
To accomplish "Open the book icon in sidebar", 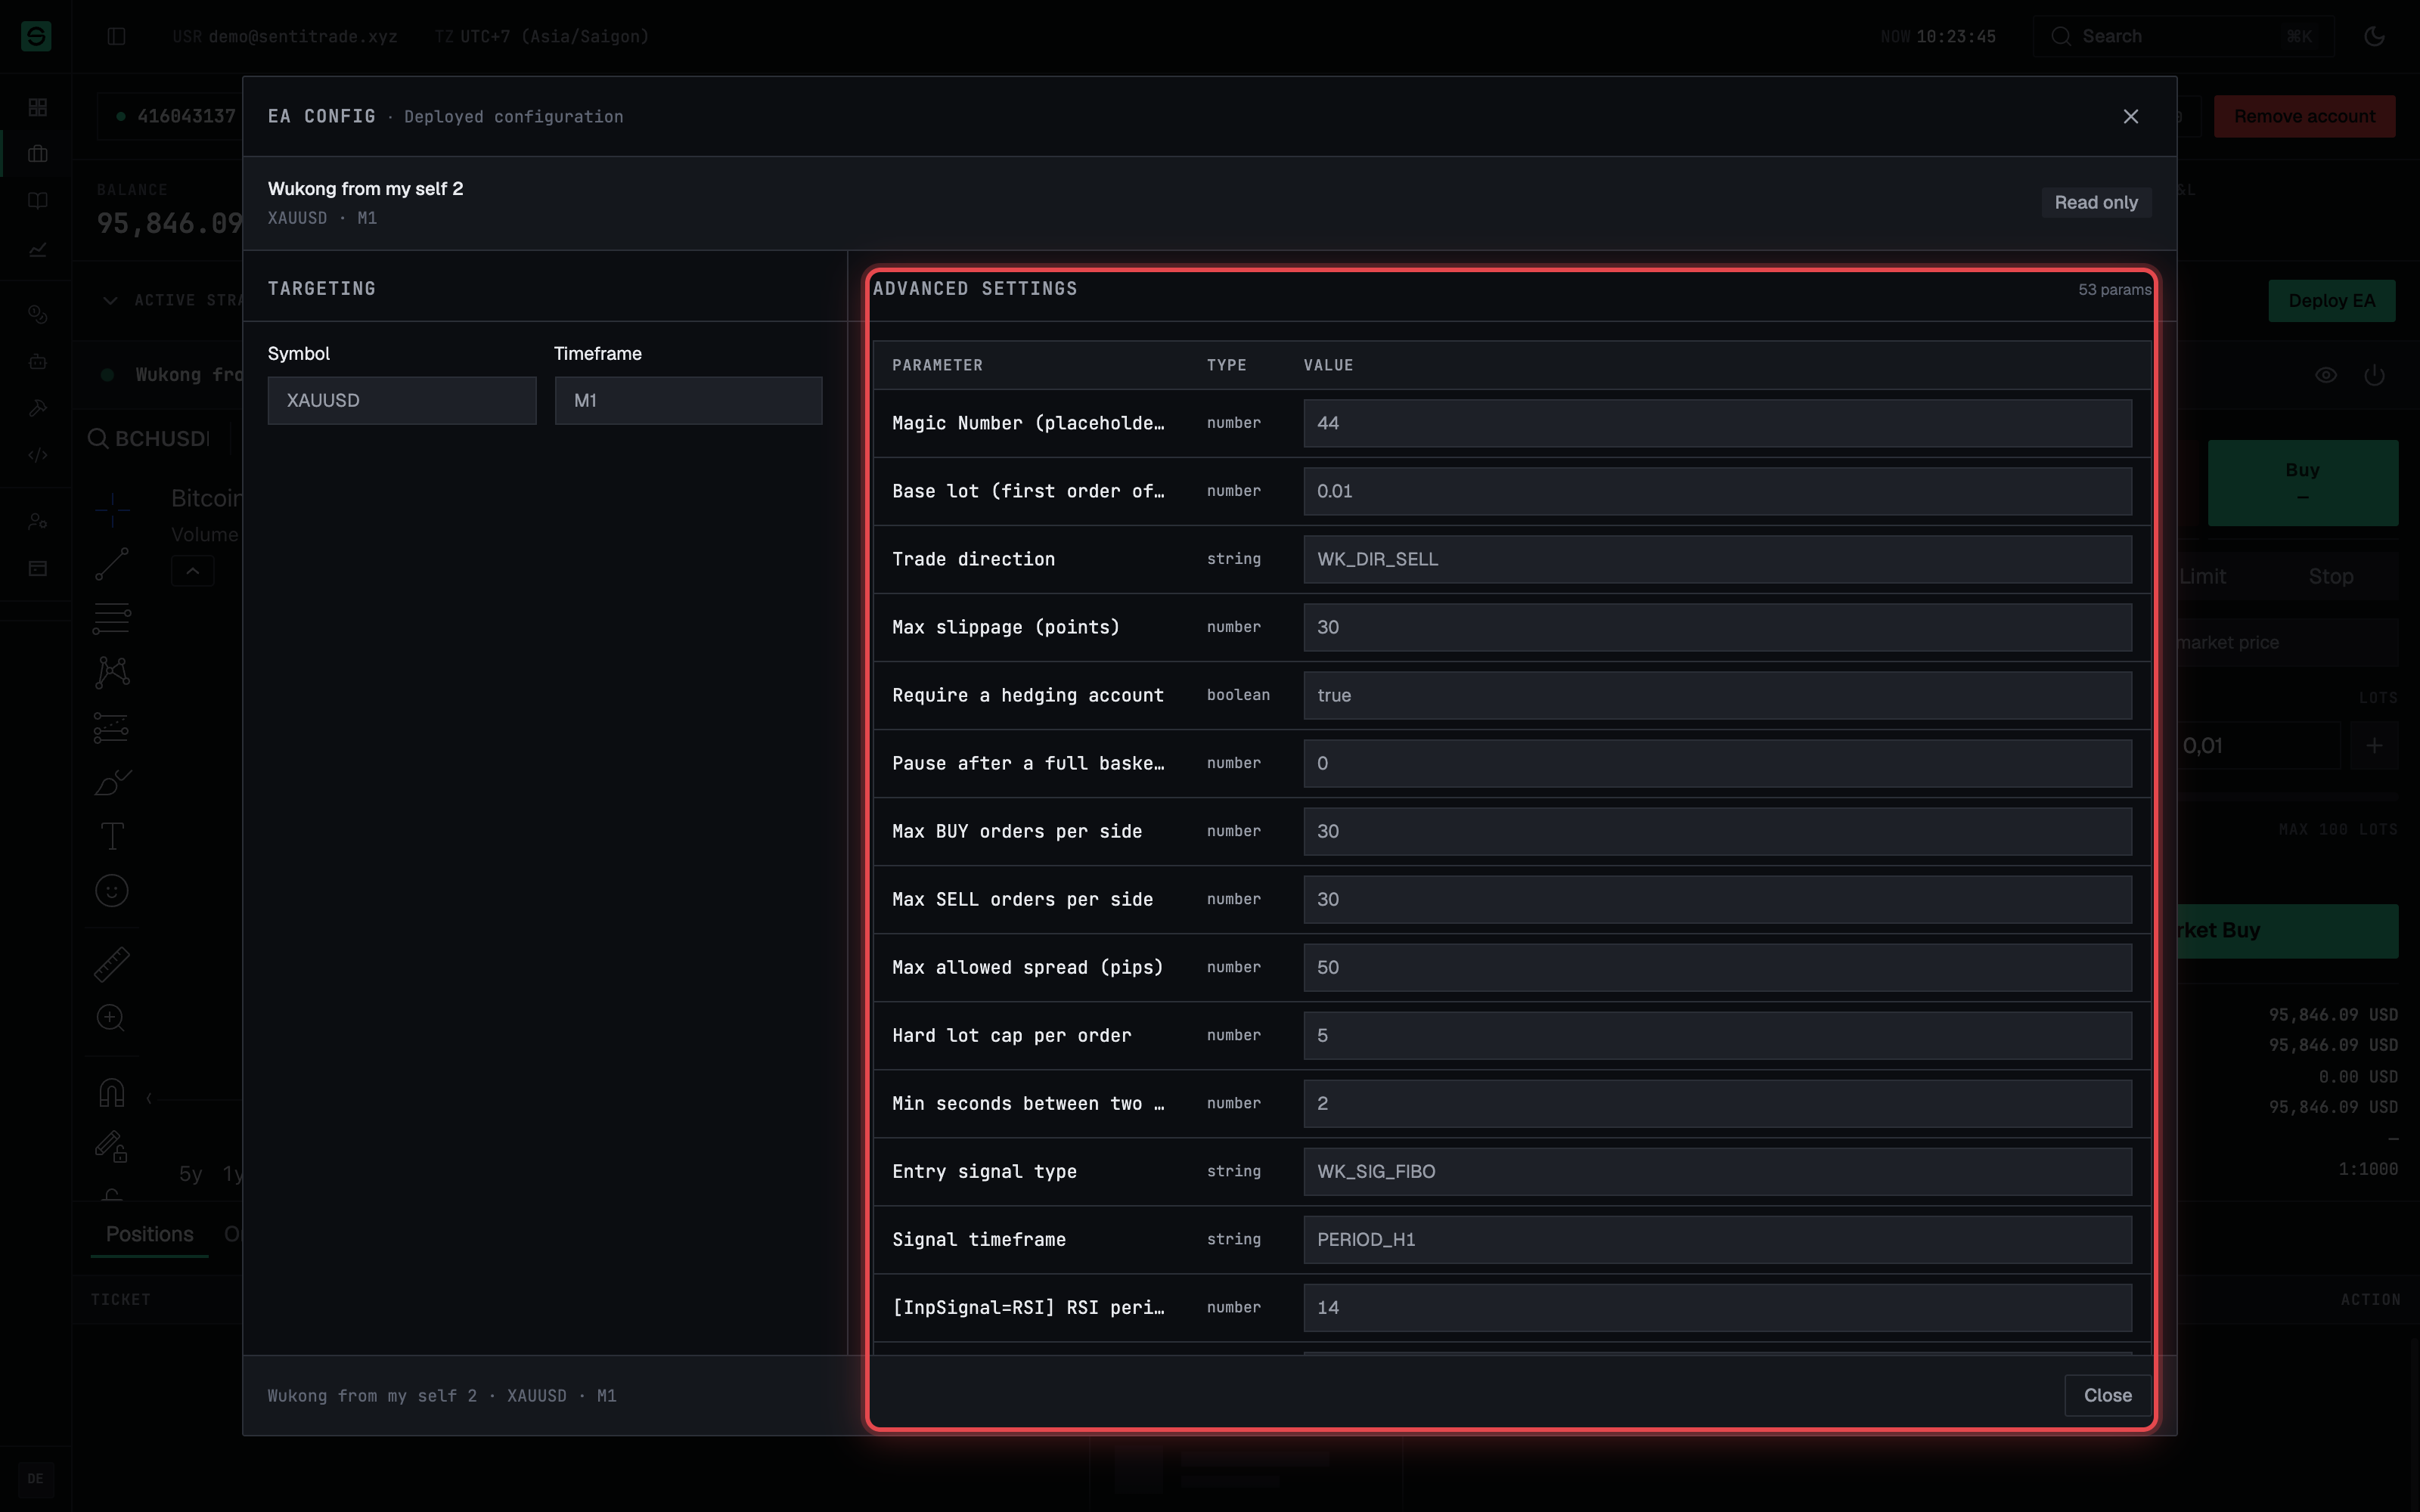I will coord(38,201).
